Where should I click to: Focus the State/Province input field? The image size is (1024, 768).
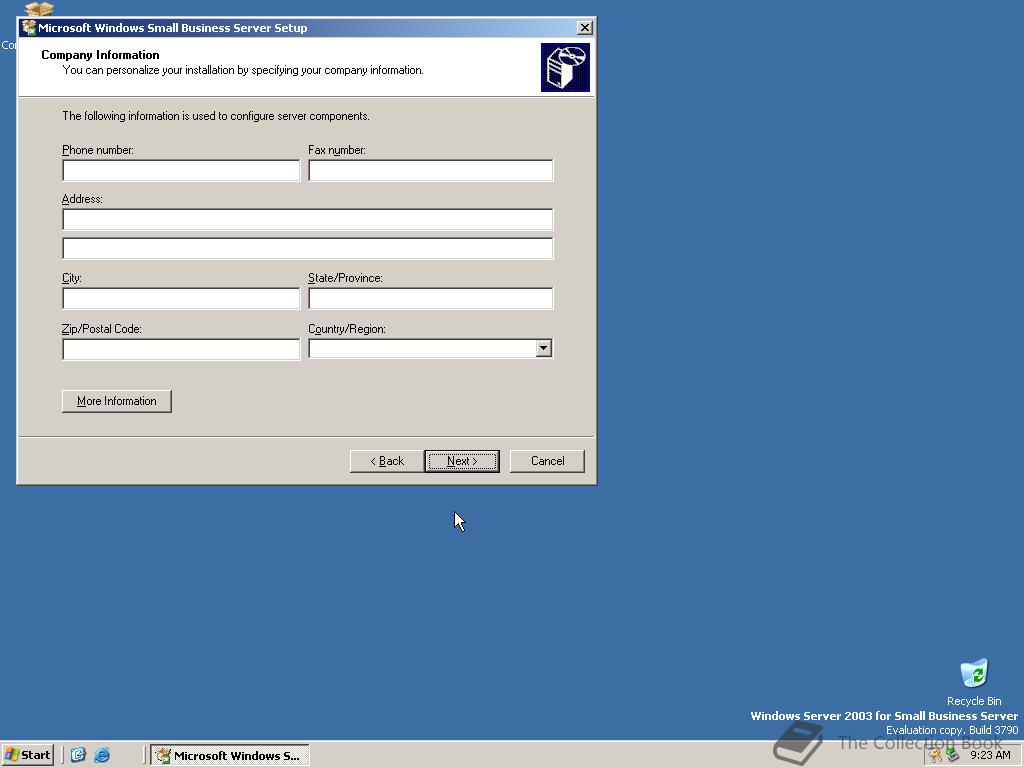(x=430, y=298)
